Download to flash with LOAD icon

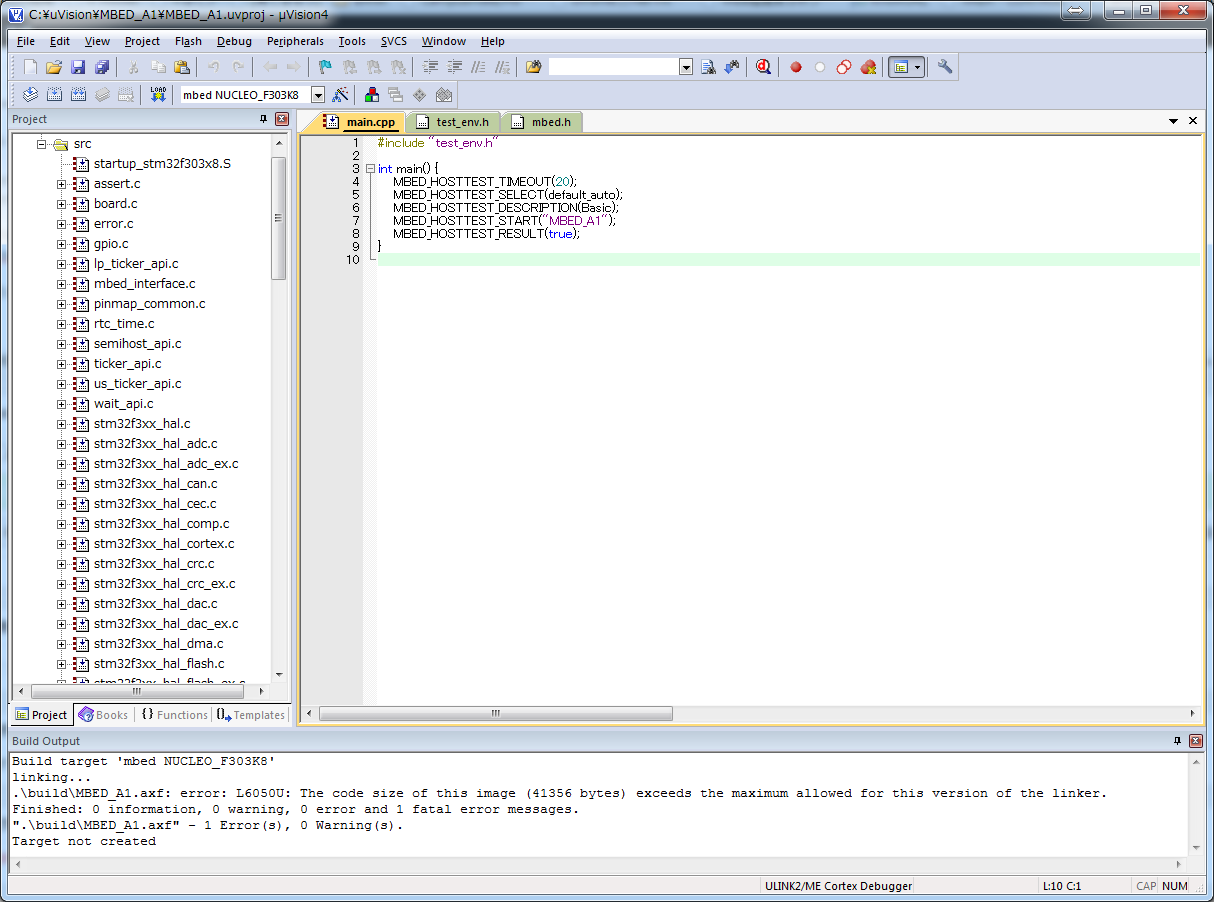[x=158, y=94]
